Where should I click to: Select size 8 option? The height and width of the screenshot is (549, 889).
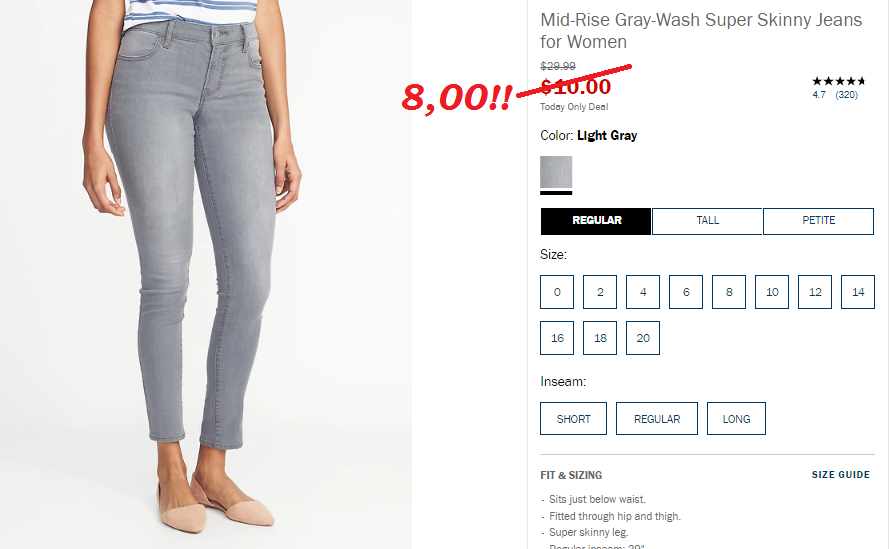click(x=729, y=292)
